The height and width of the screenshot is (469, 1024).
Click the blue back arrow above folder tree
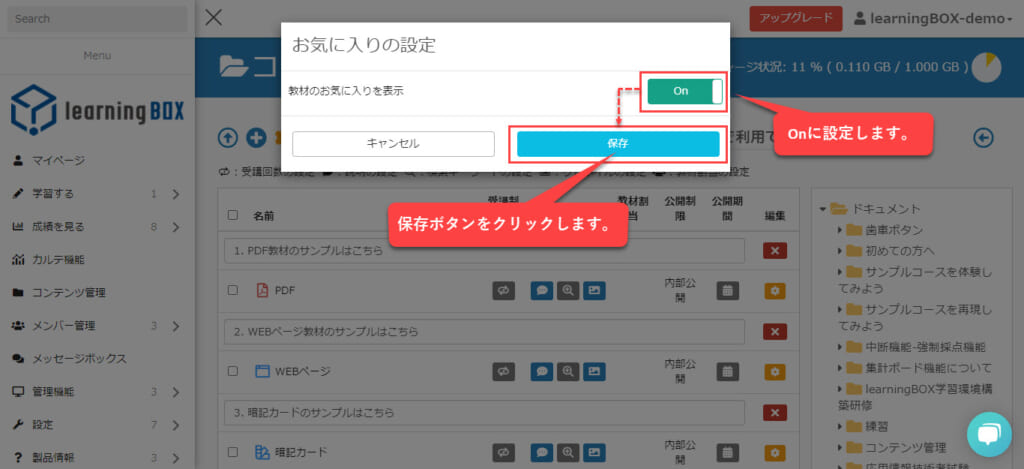pos(983,137)
